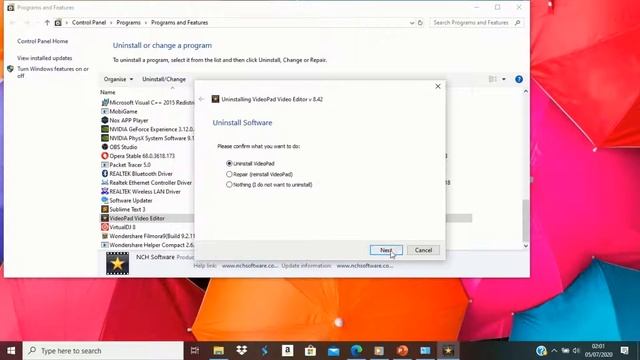
Task: Launch Microsoft Edge from the taskbar
Action: coord(356,351)
